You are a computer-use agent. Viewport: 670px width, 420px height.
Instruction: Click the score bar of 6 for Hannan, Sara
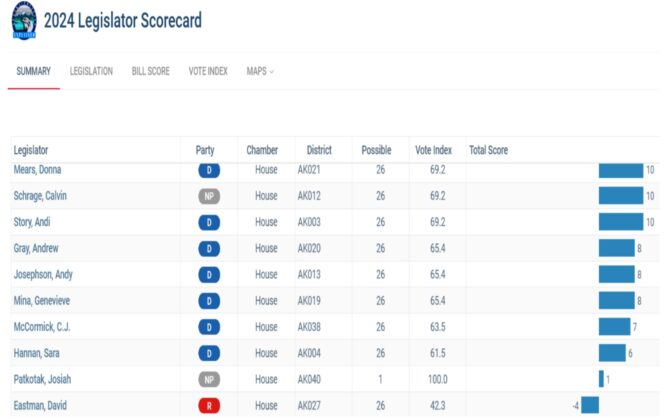click(612, 353)
